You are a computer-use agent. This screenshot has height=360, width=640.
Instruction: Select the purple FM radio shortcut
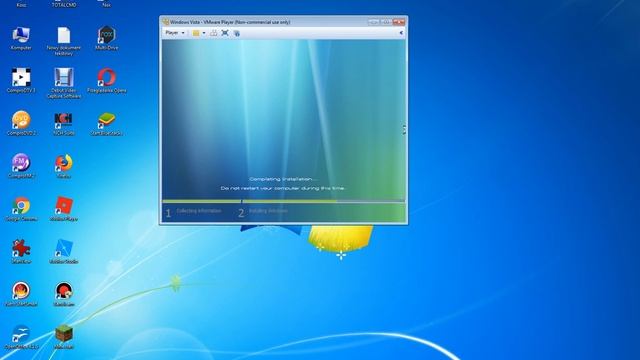point(21,166)
